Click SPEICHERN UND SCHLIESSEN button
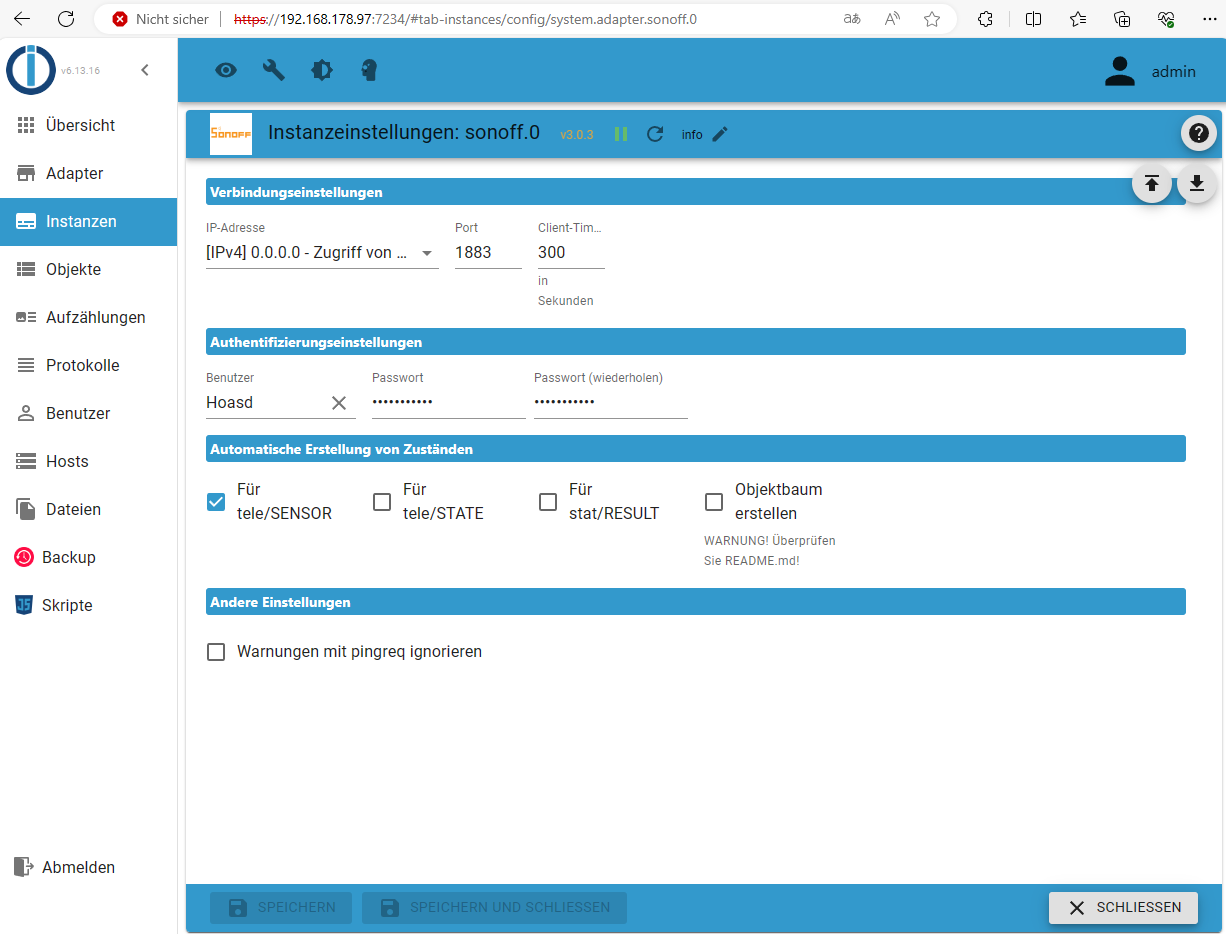Screen dimensions: 1226x934 tap(494, 907)
